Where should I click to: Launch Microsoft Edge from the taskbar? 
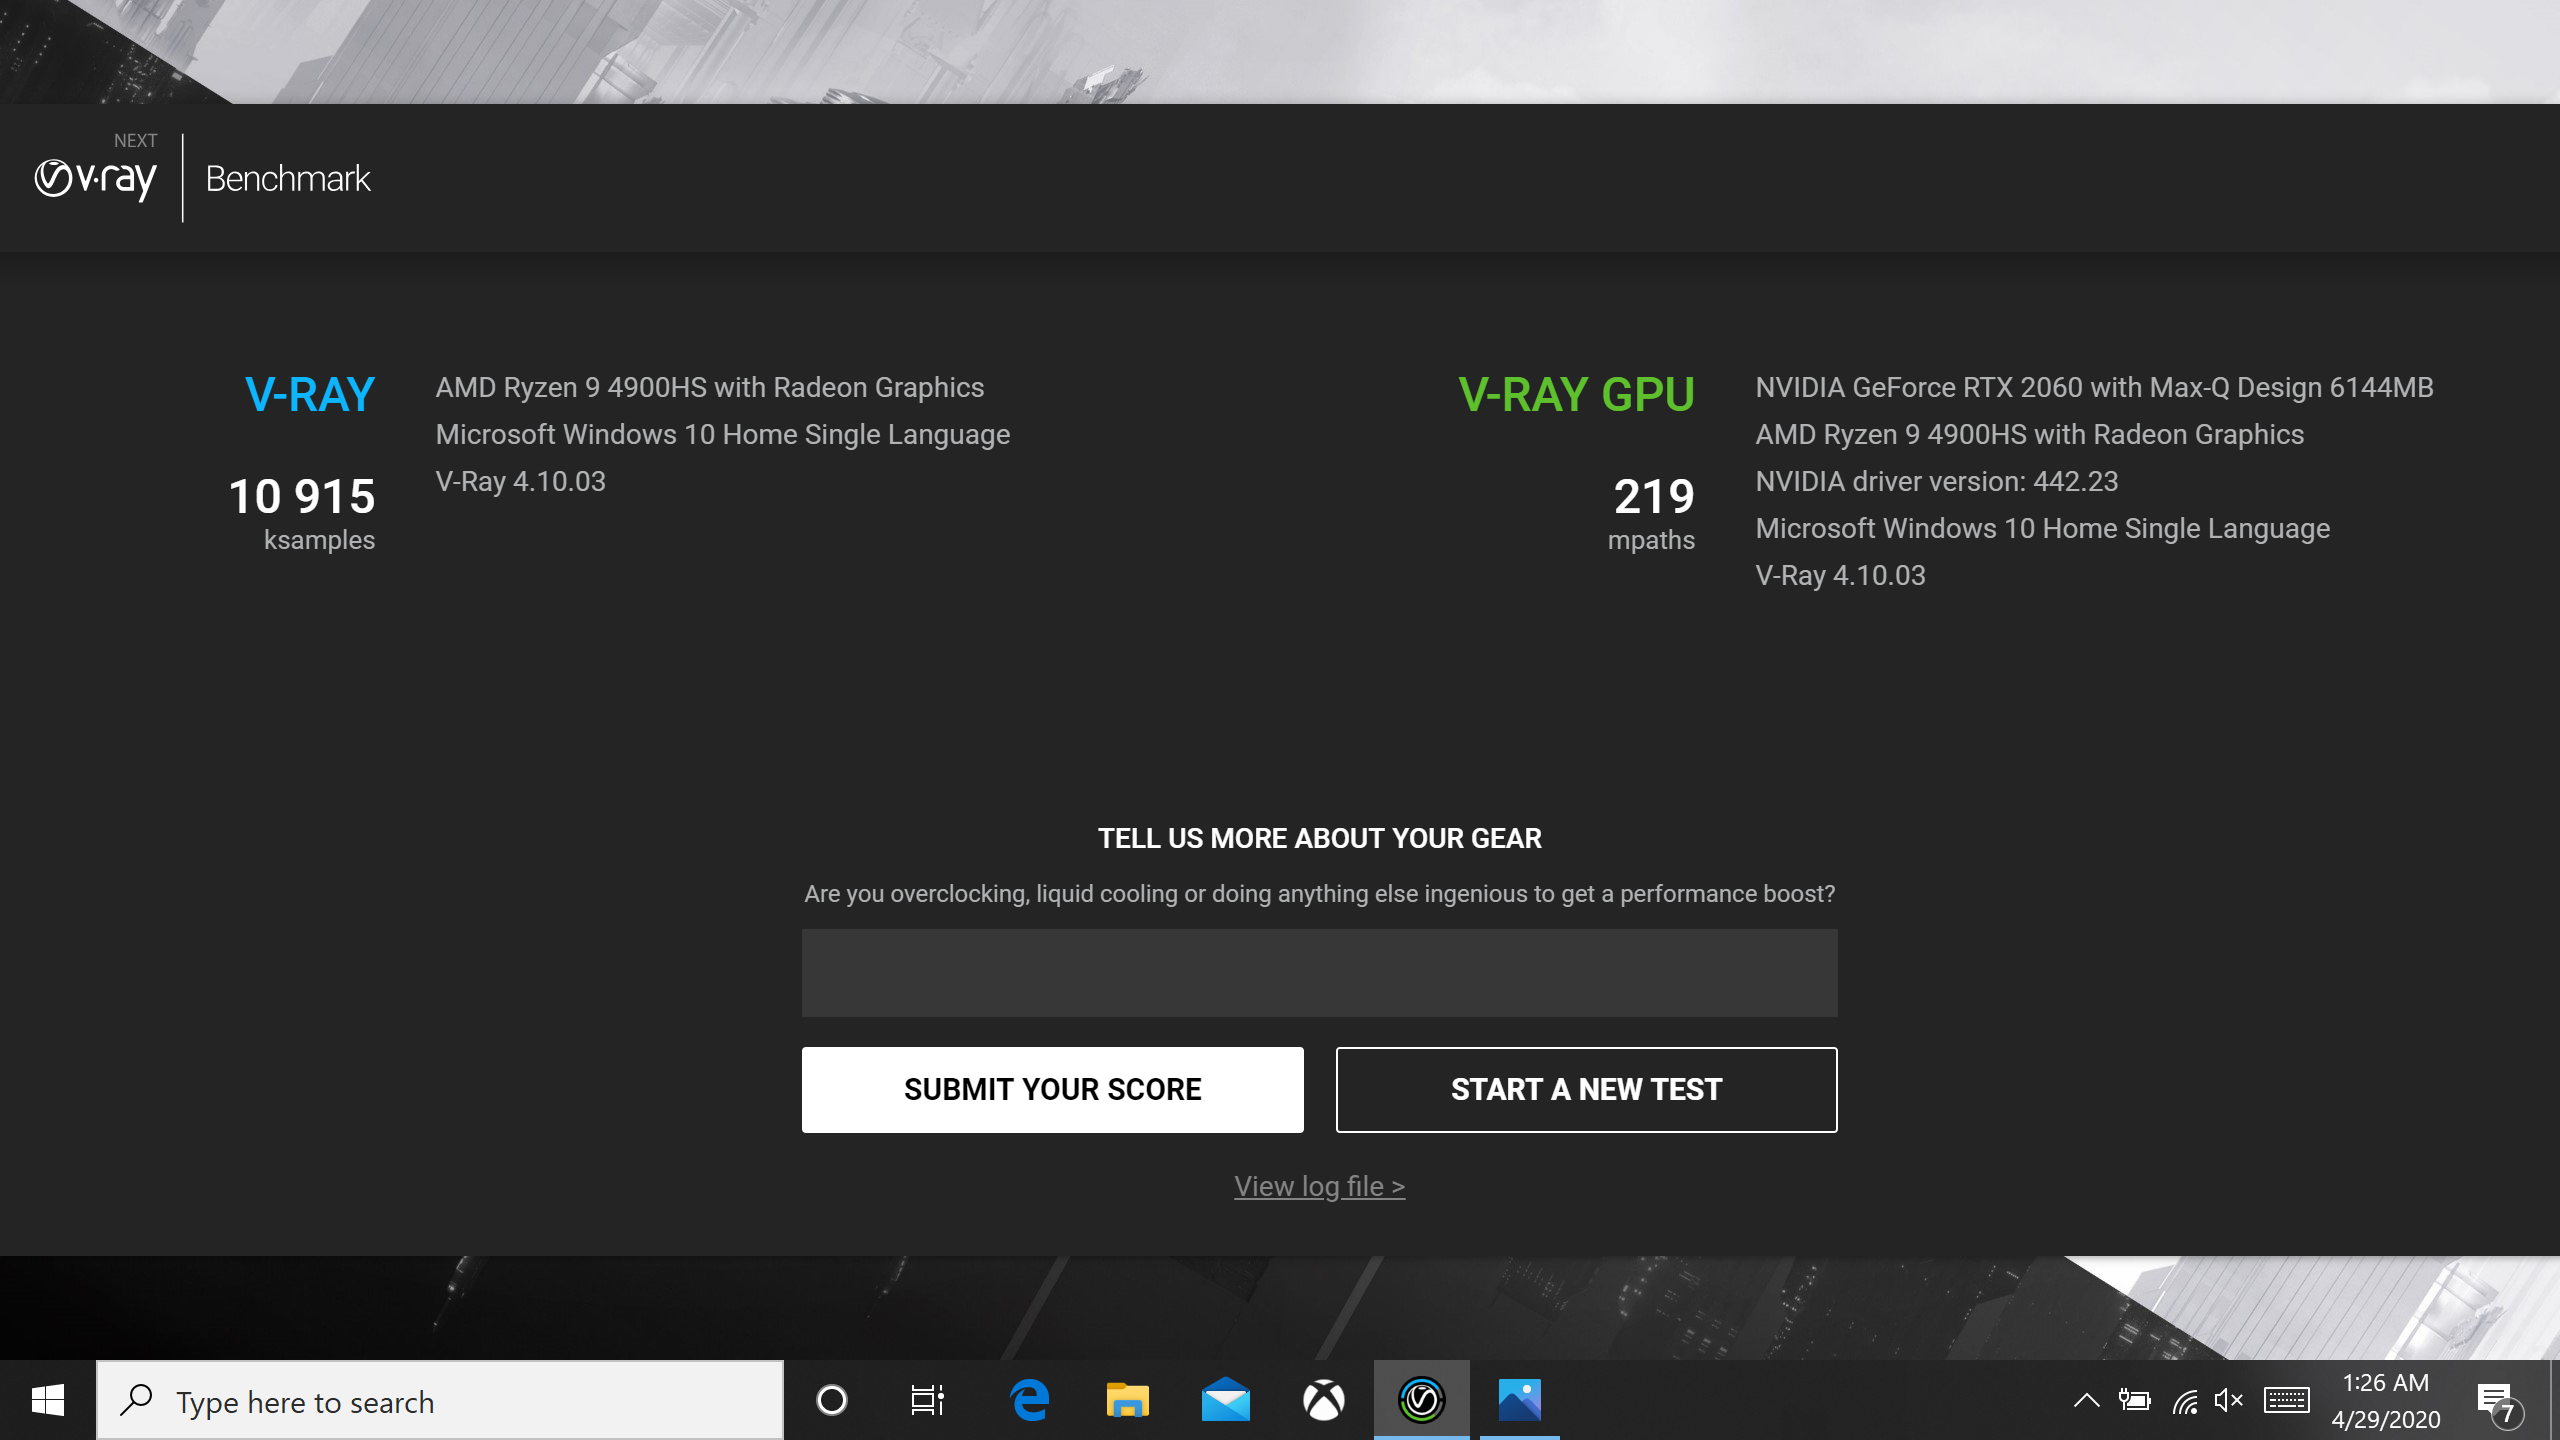(1029, 1400)
